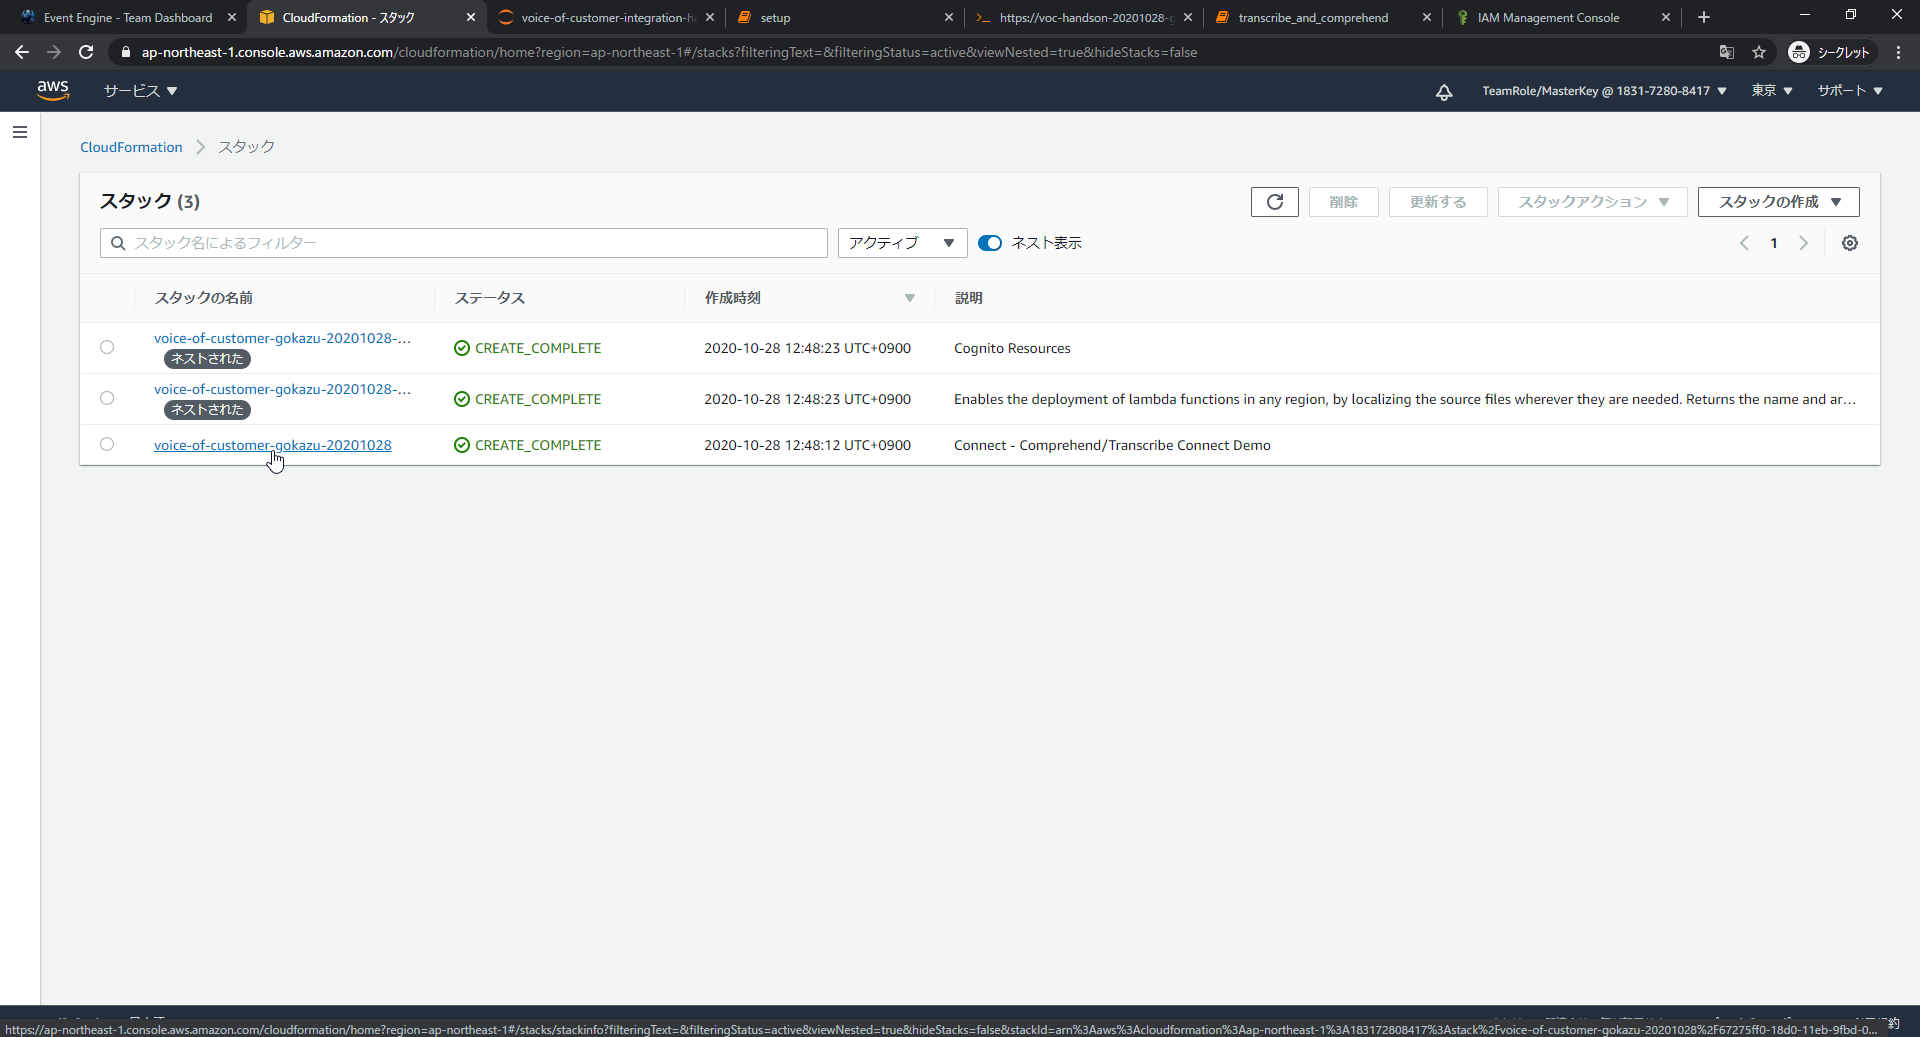Click the description column header
Image resolution: width=1920 pixels, height=1037 pixels.
click(x=968, y=298)
